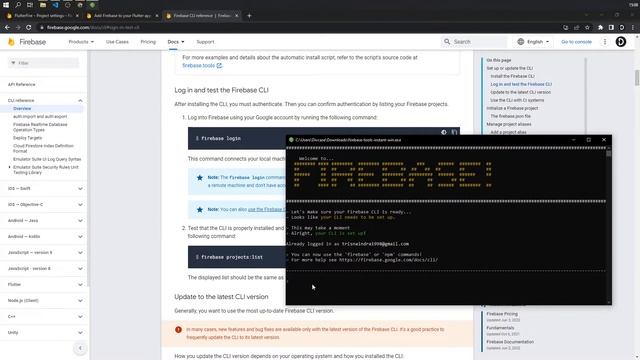Open the Firebase account avatar

pos(621,42)
